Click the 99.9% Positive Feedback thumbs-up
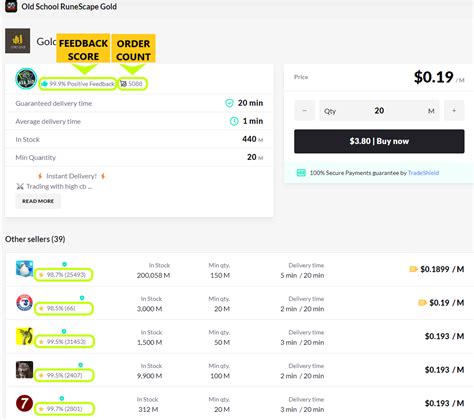The image size is (474, 420). pos(44,84)
